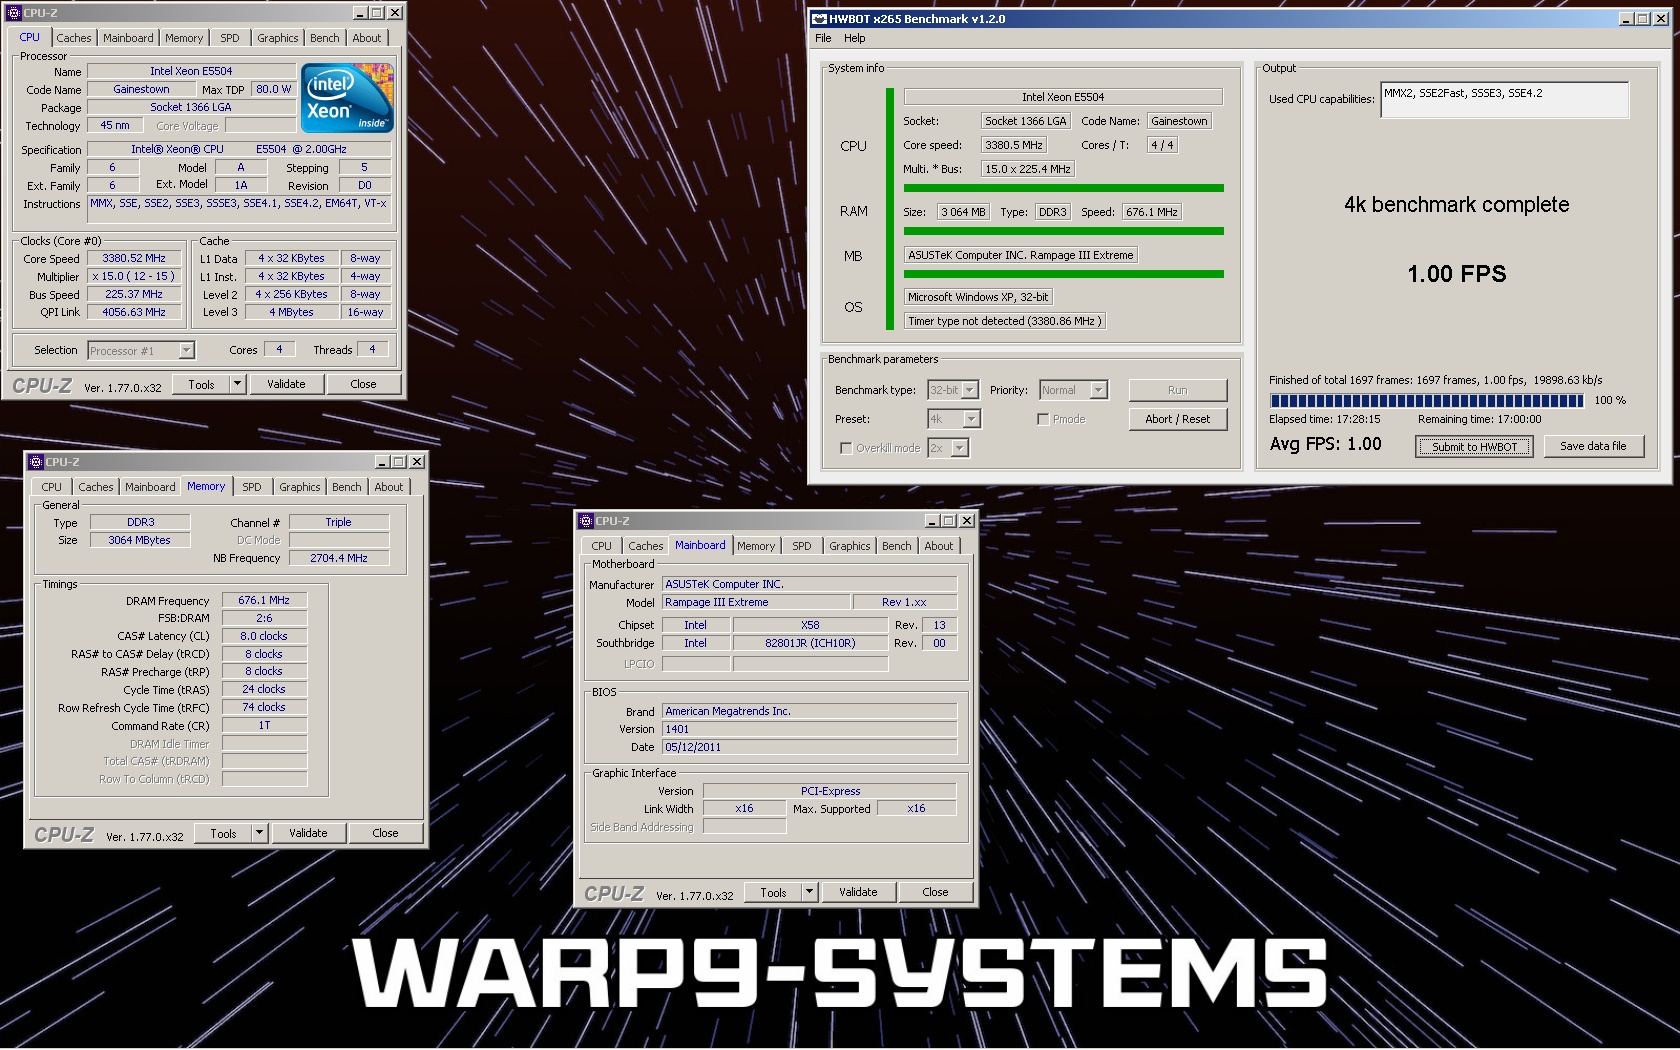Click the Core Speed 3380.52 MHz field
Viewport: 1680px width, 1050px height.
click(134, 258)
